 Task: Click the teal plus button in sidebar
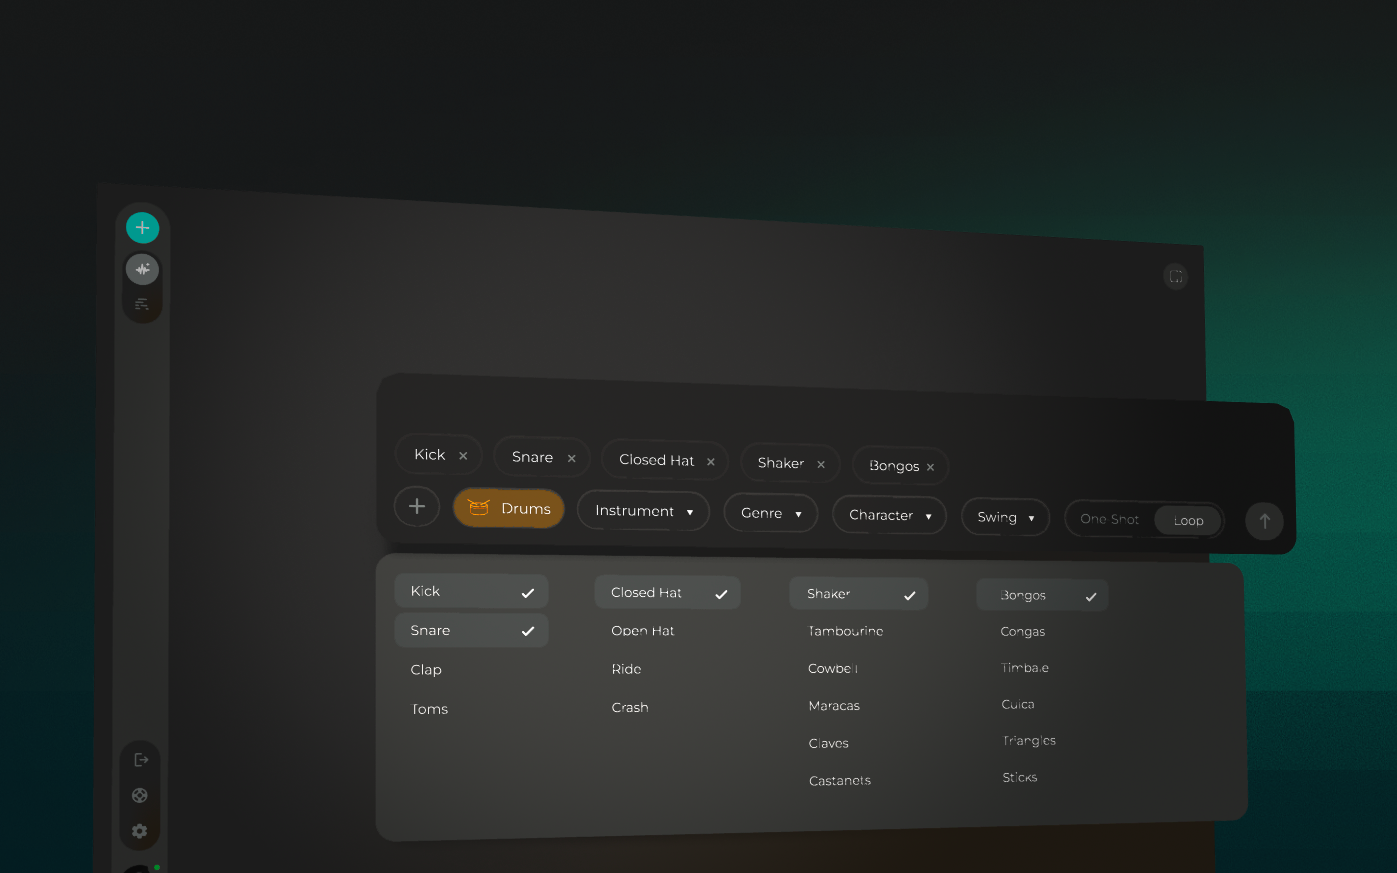[142, 228]
